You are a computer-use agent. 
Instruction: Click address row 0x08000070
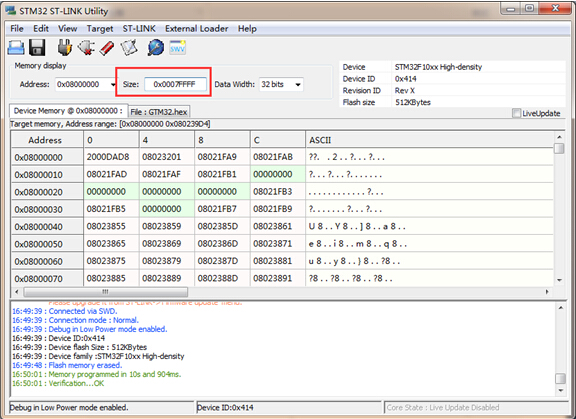[47, 278]
